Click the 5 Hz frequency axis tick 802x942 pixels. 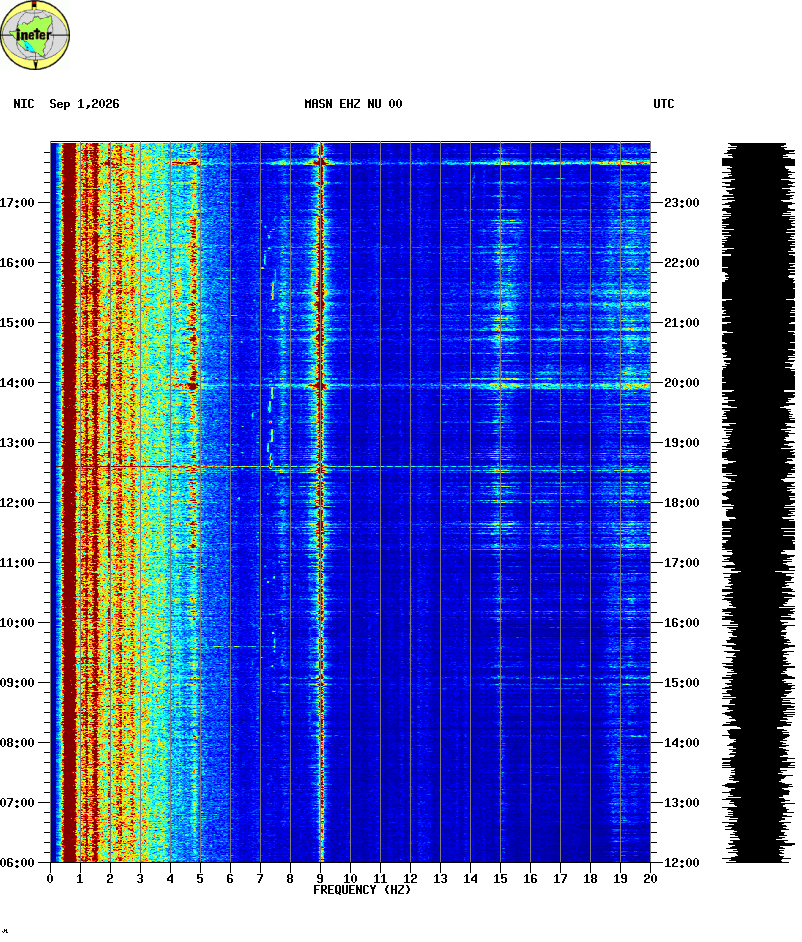(x=200, y=878)
